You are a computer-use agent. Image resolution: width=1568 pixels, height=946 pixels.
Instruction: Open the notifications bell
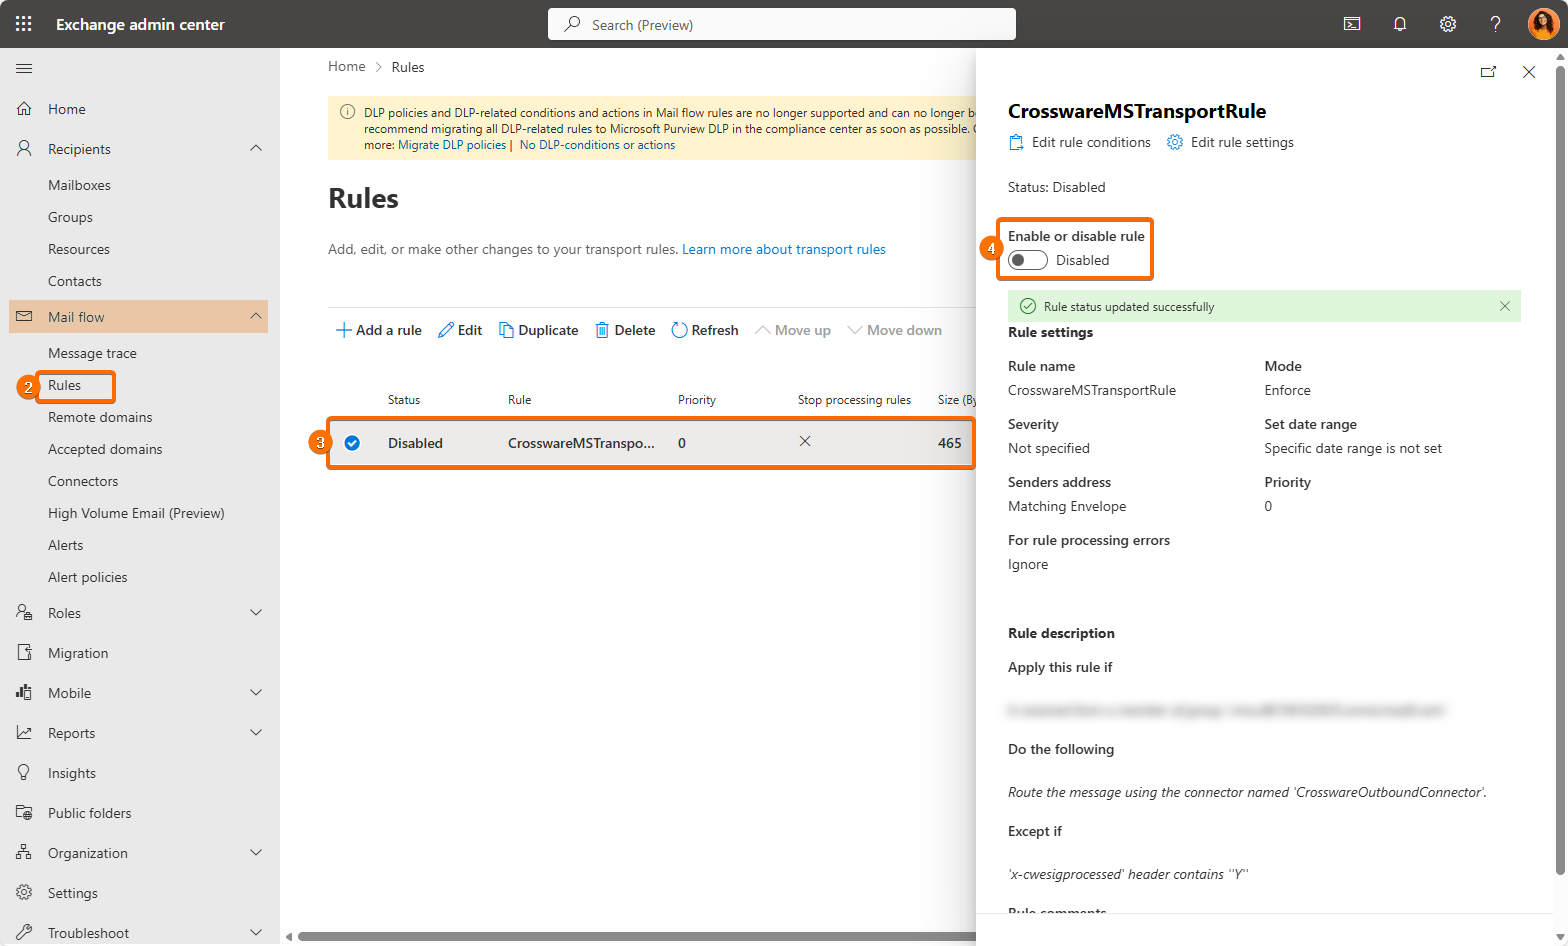pyautogui.click(x=1400, y=24)
